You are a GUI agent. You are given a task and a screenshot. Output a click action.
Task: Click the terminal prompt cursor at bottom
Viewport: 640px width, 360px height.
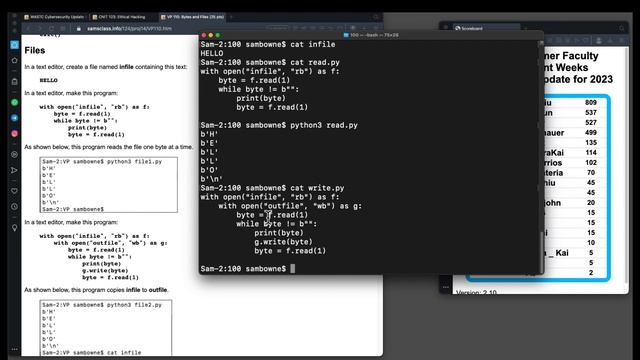tap(292, 269)
